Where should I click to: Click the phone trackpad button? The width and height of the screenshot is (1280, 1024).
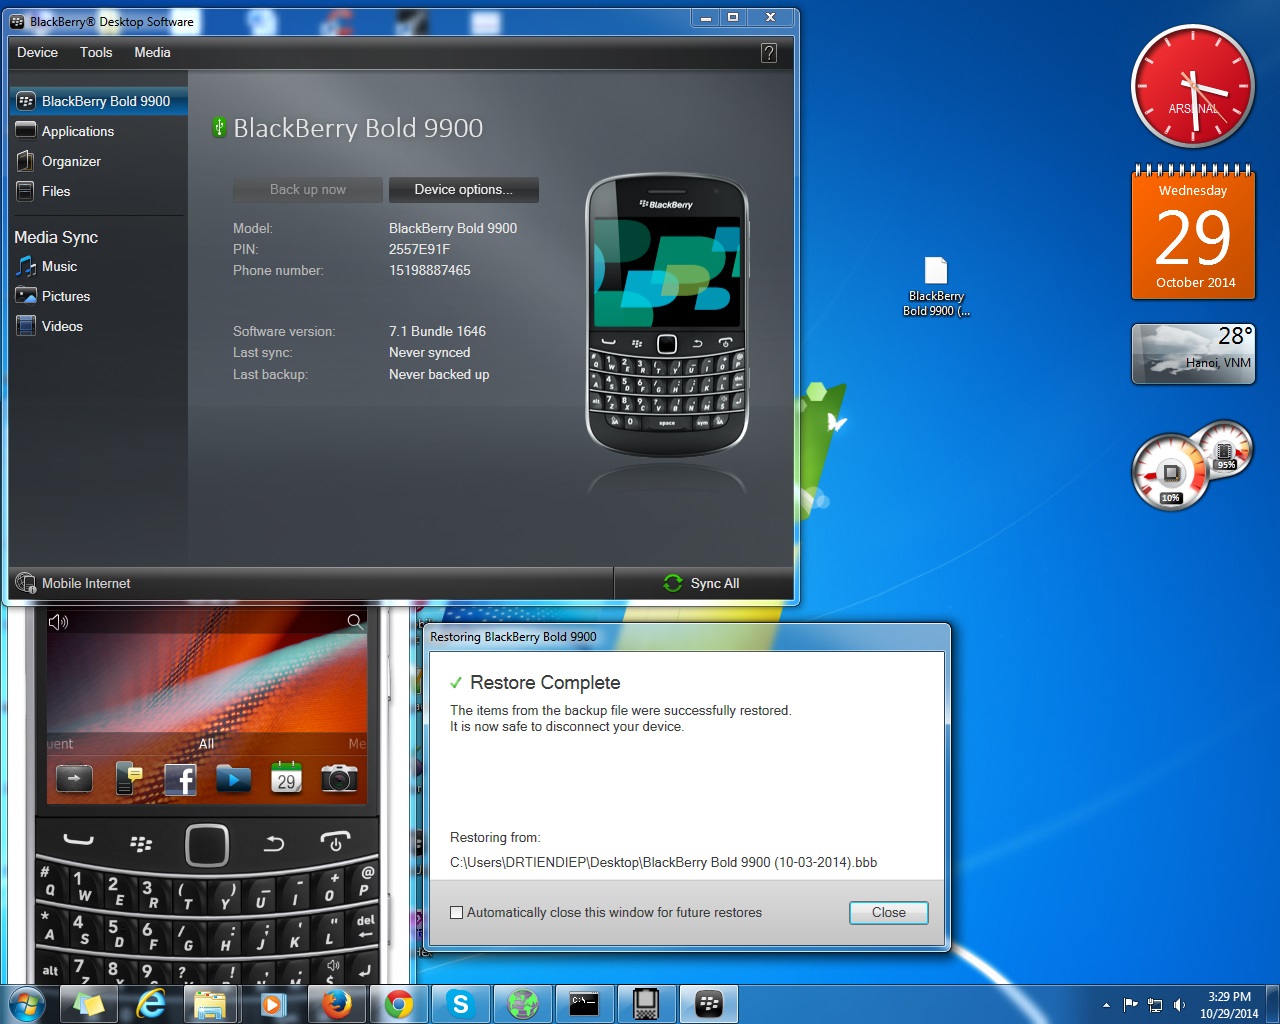pyautogui.click(x=207, y=845)
